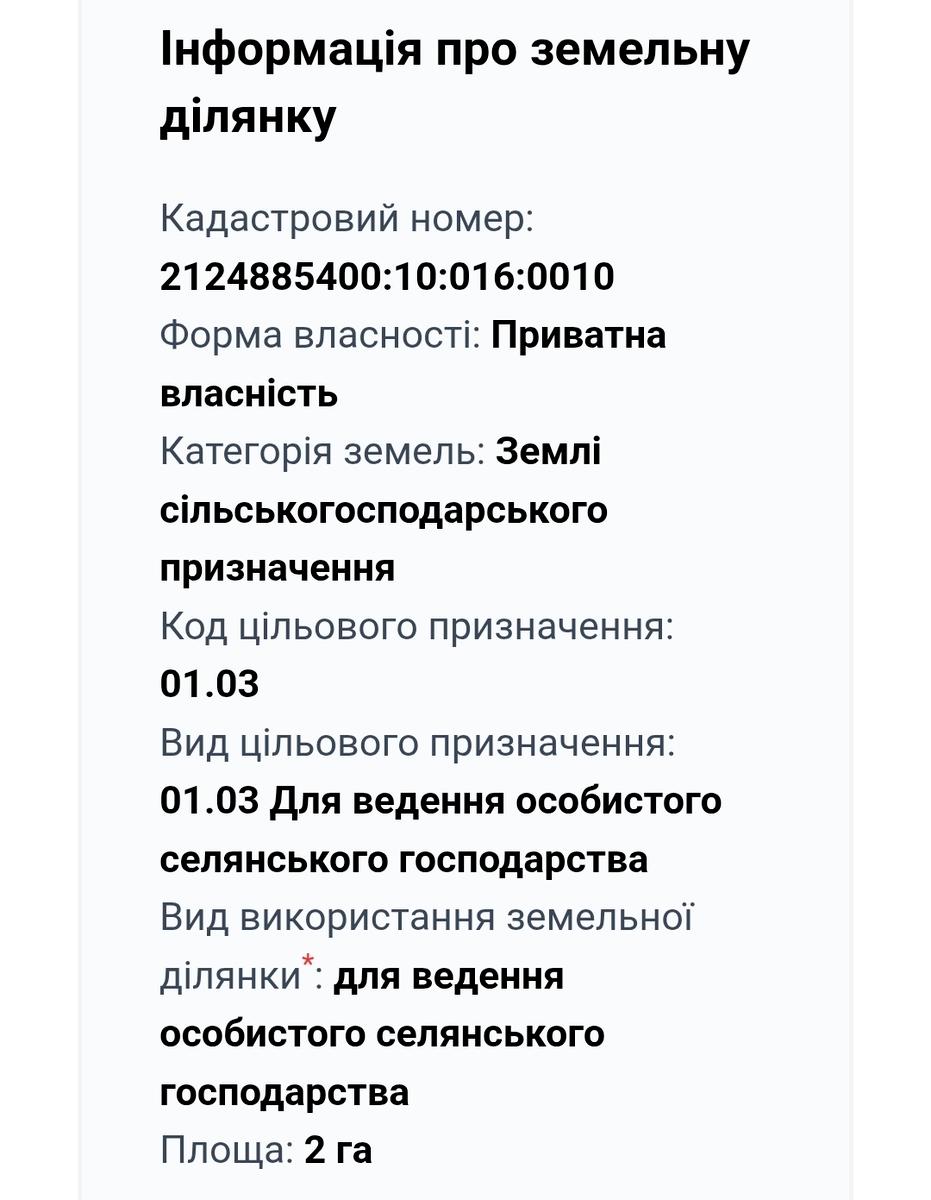
Task: Click the 'Вид цільового призначення:' label
Action: tap(417, 743)
